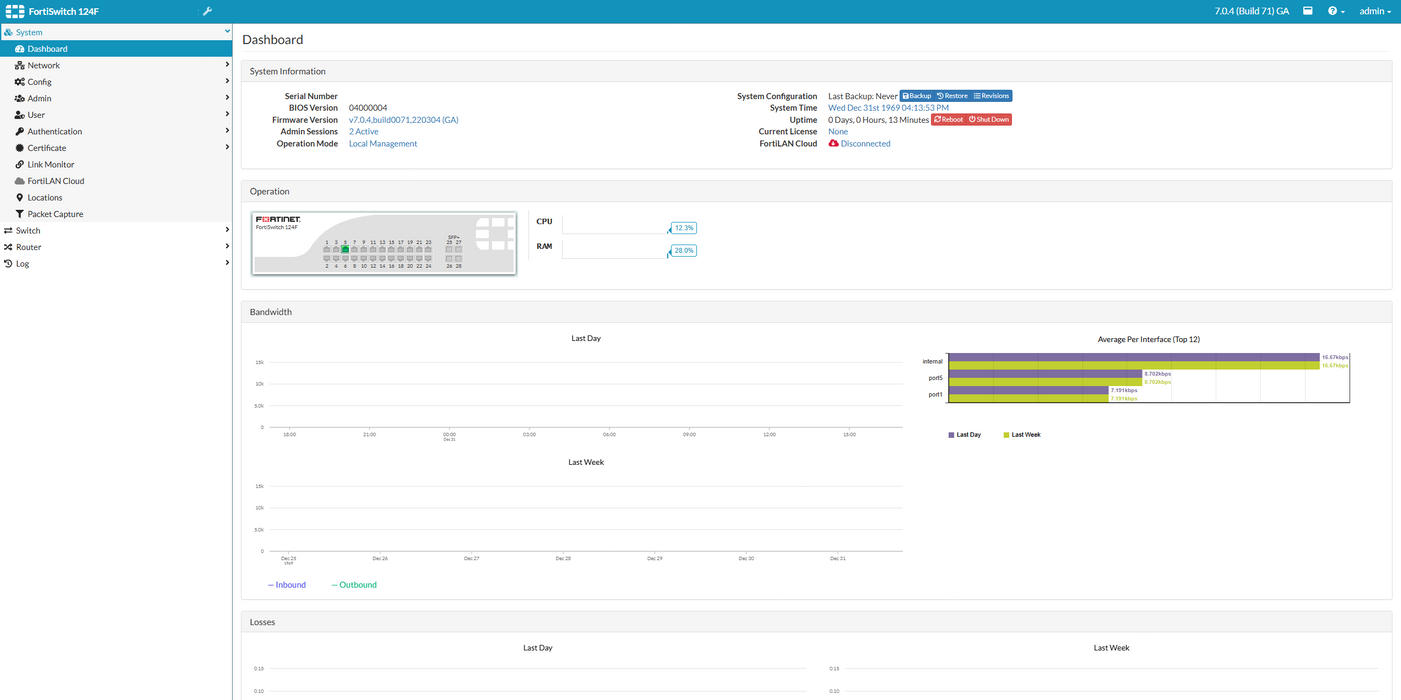Collapse the System menu chevron

227,32
